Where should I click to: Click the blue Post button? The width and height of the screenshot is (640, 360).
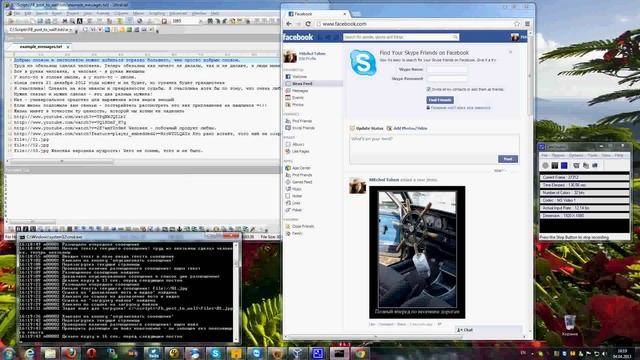(x=508, y=159)
